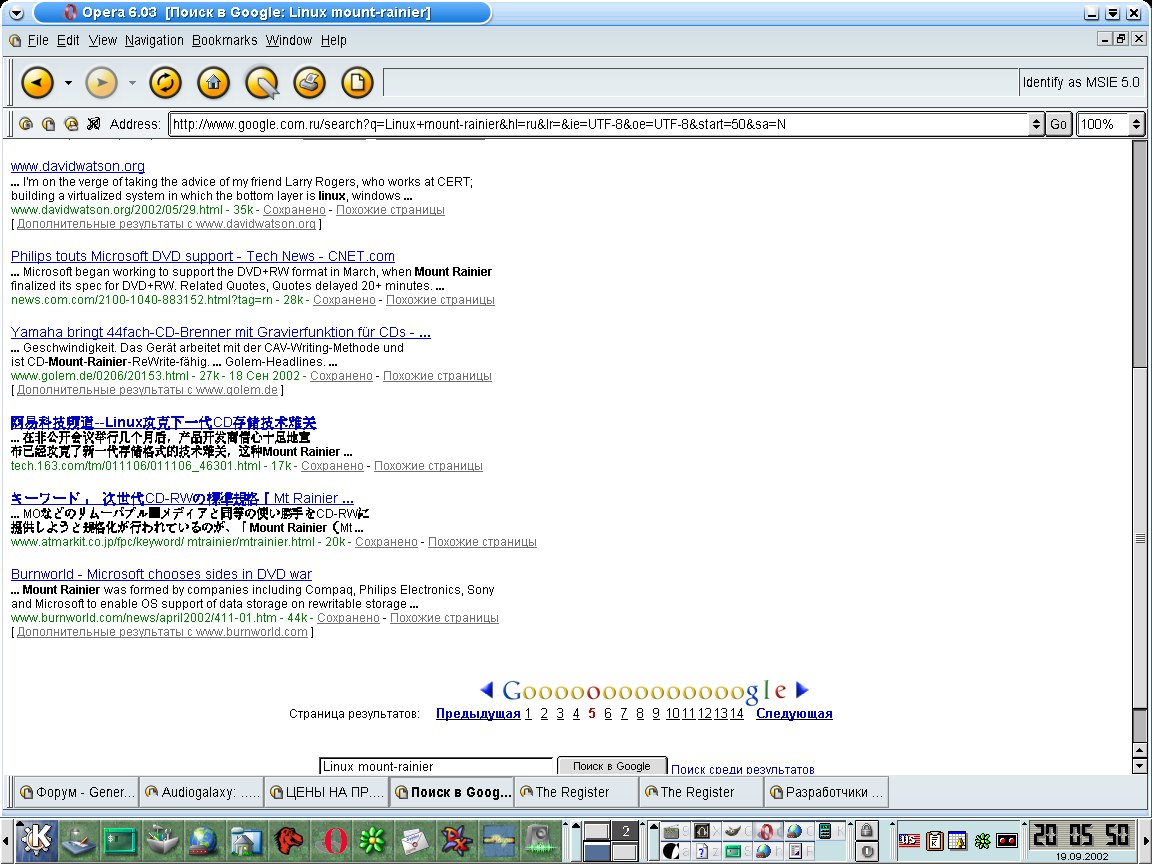Click Предыдущая previous page link
This screenshot has height=864, width=1152.
tap(478, 713)
